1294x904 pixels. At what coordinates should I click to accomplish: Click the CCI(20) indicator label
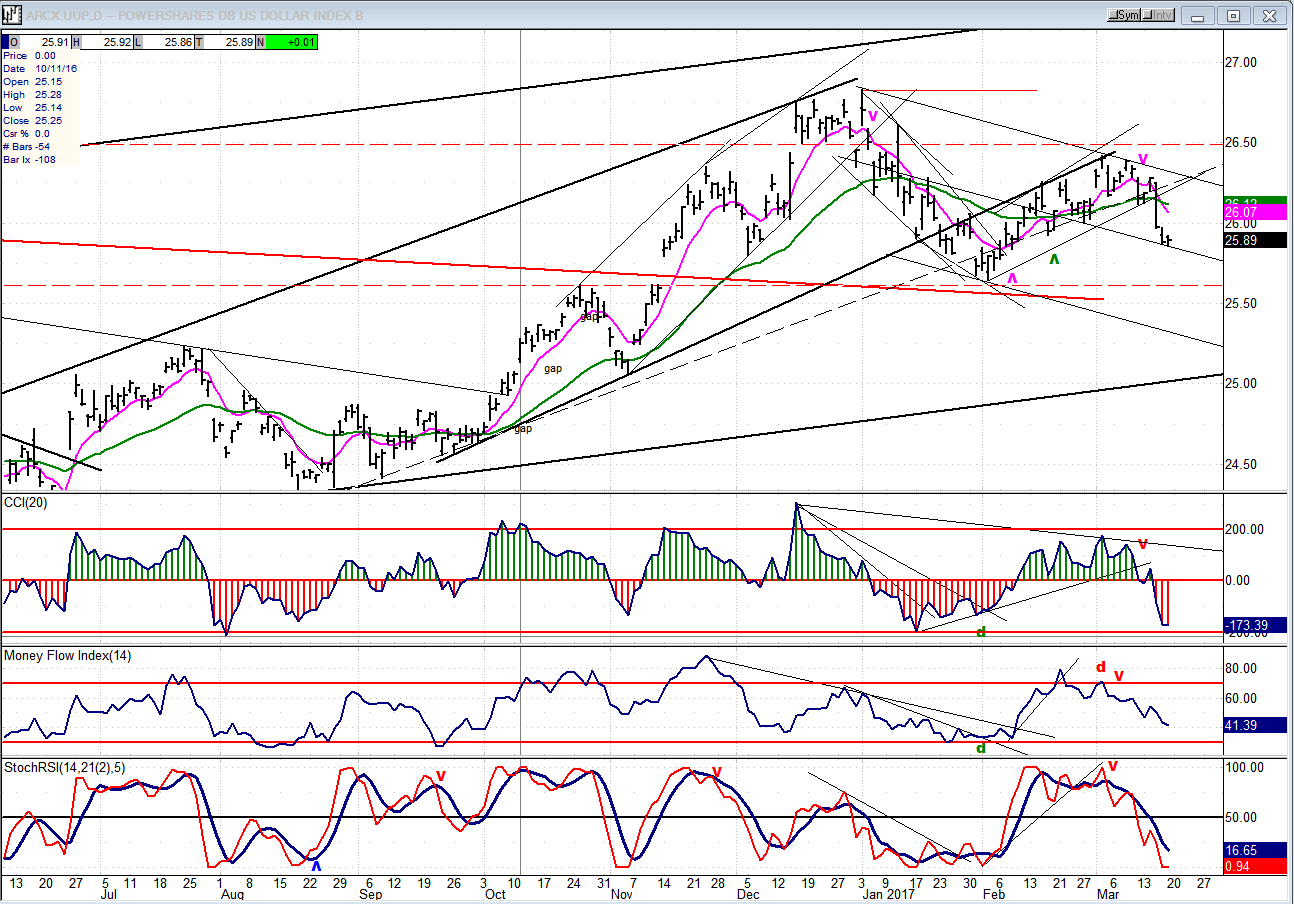[26, 502]
